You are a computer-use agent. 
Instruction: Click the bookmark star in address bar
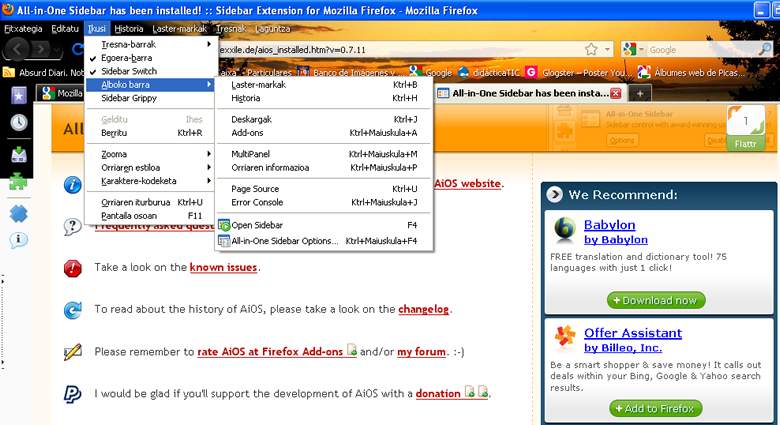click(591, 49)
